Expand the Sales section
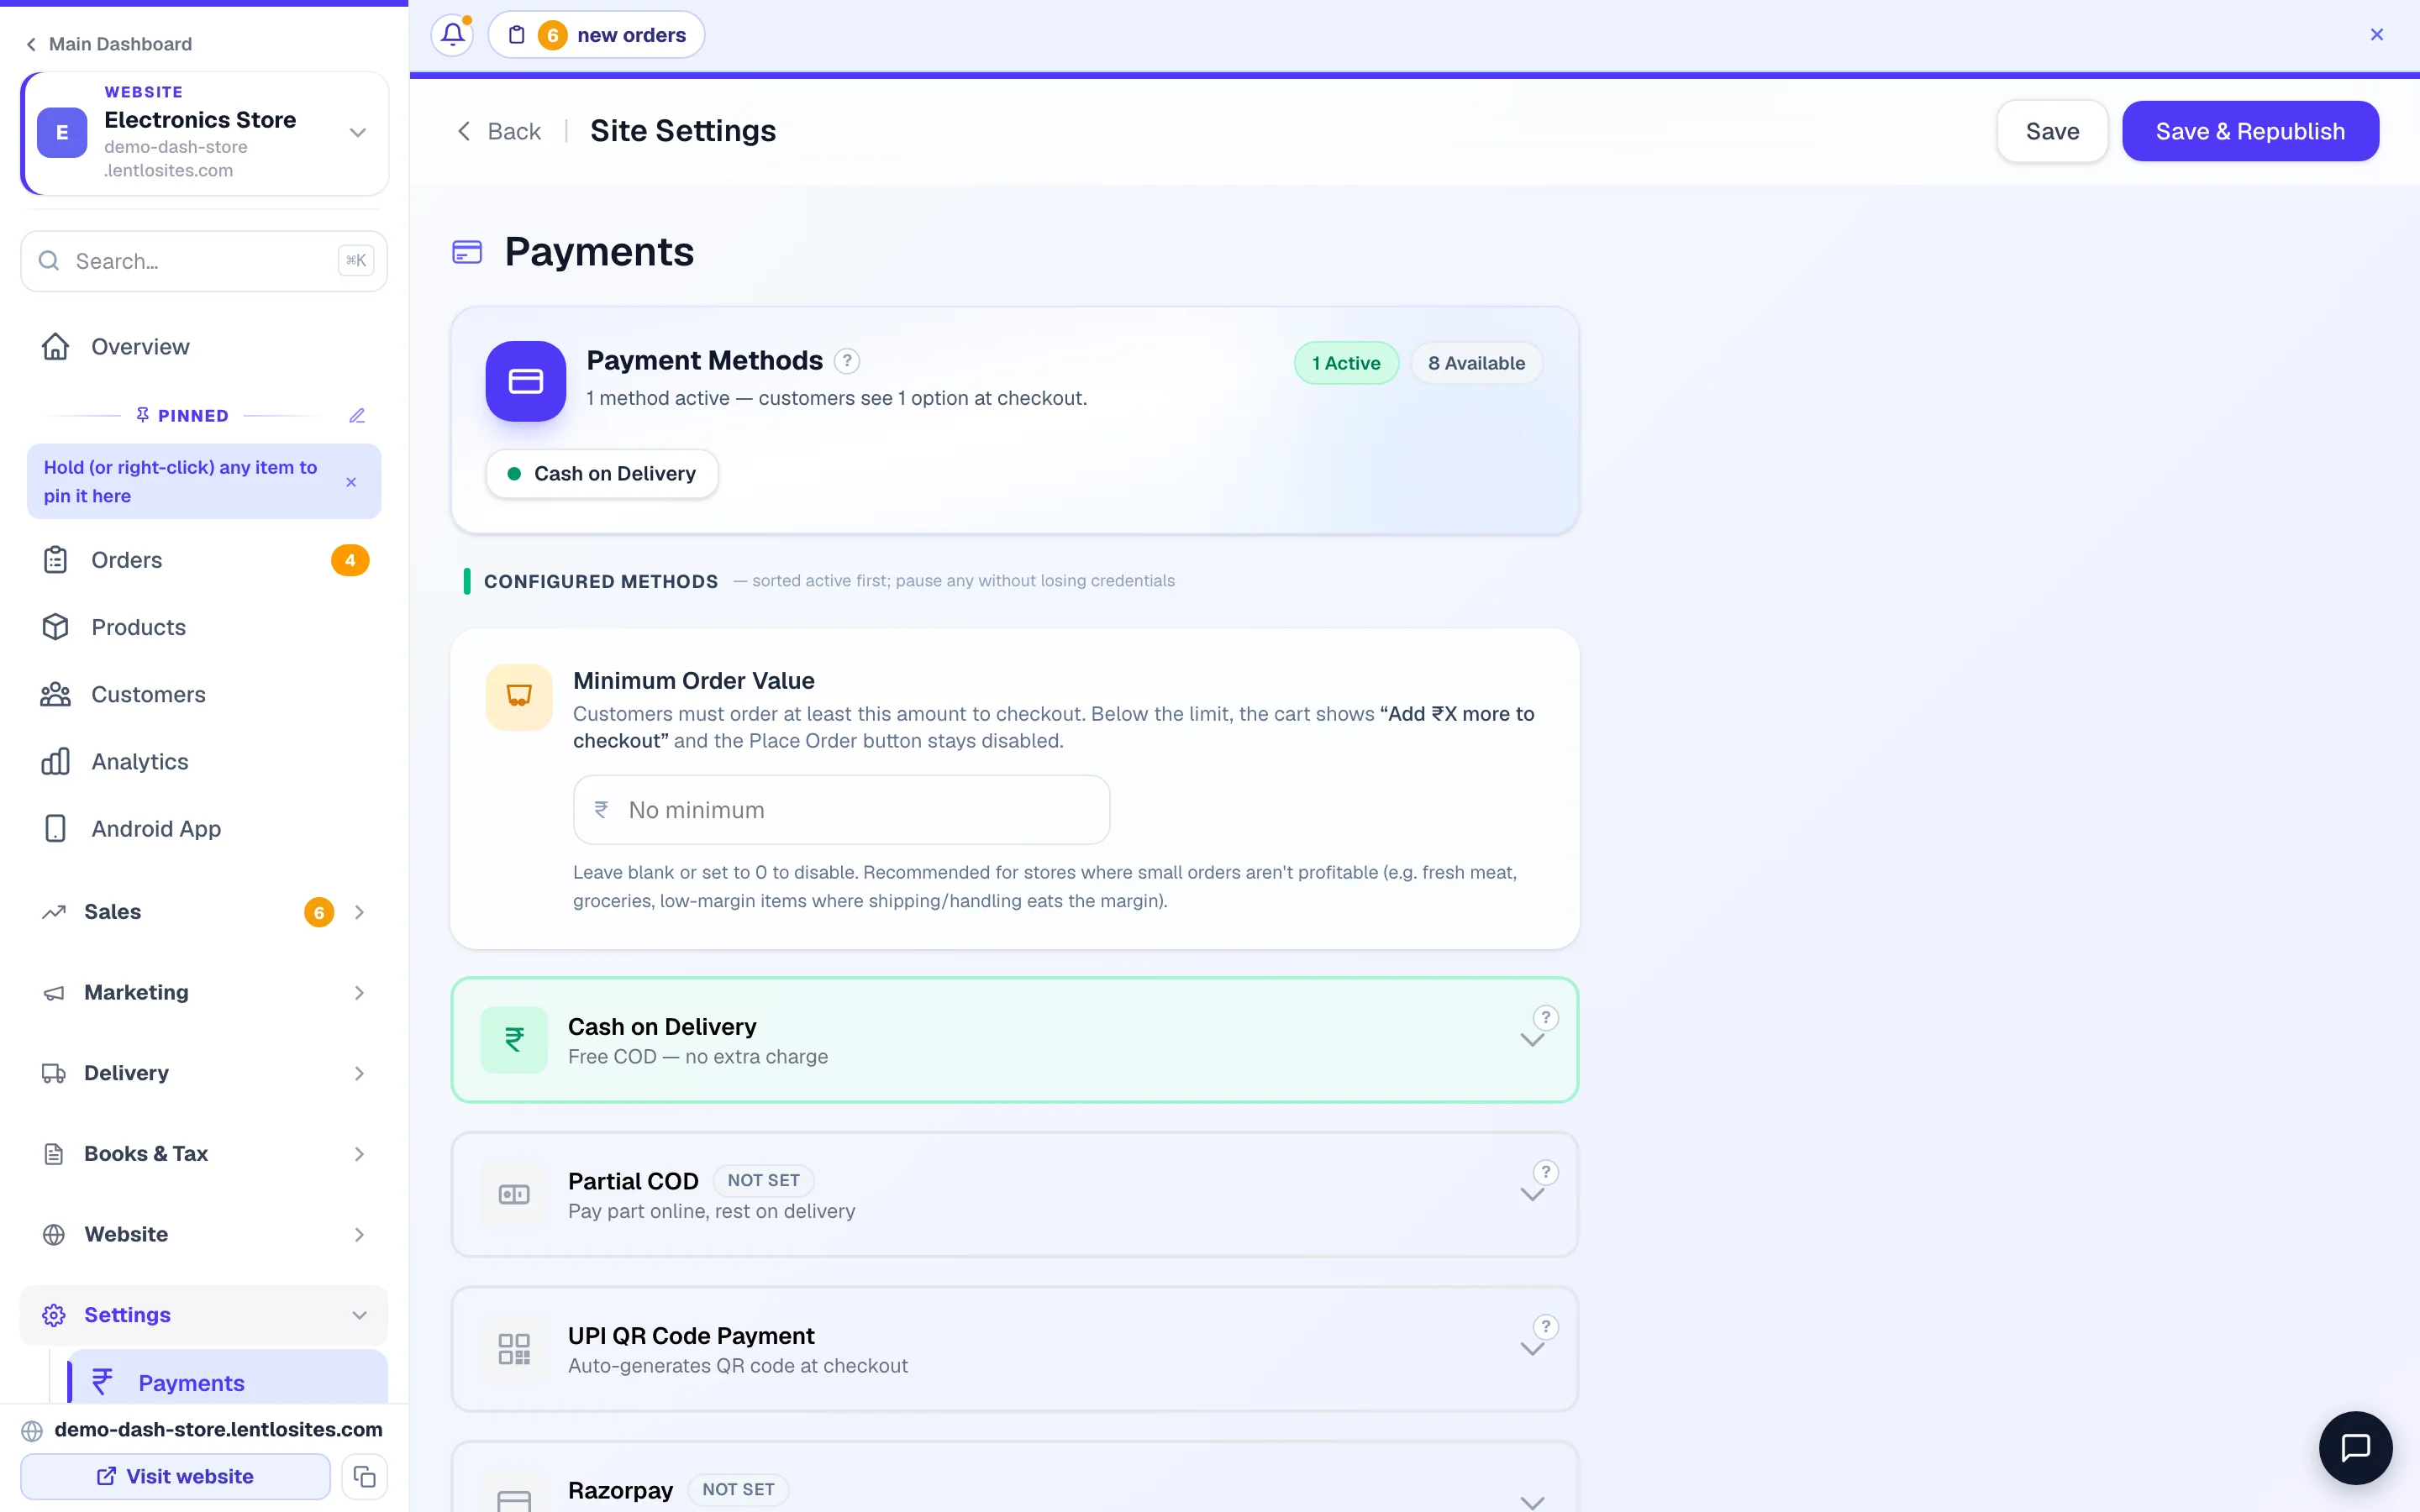 204,912
